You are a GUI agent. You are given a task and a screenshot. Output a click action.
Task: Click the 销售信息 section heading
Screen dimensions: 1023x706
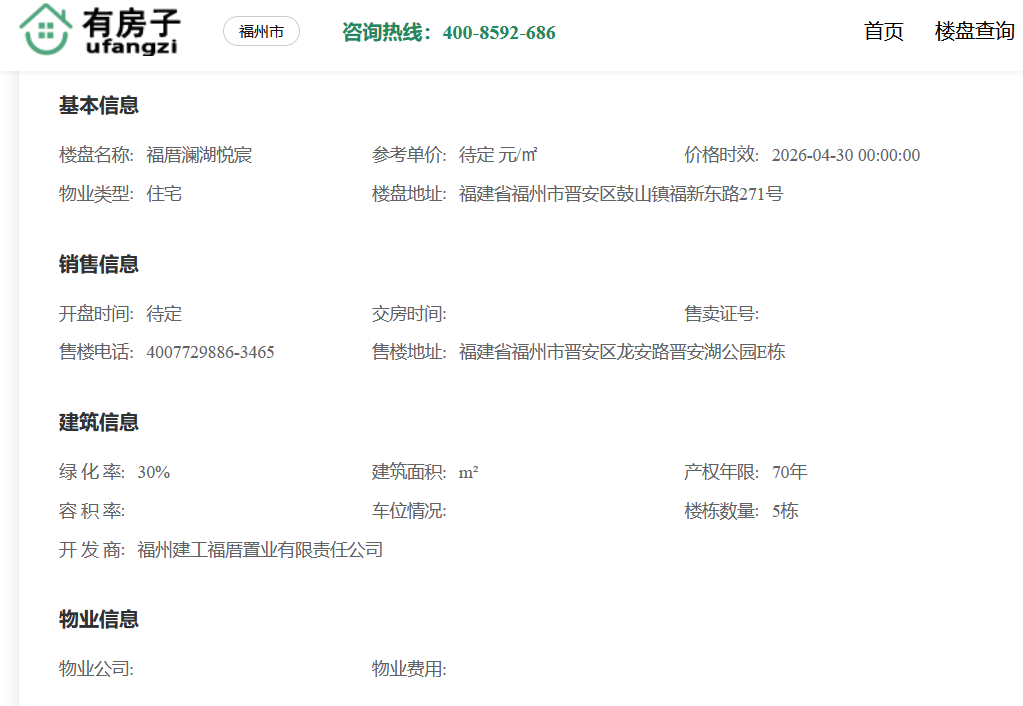tap(98, 264)
